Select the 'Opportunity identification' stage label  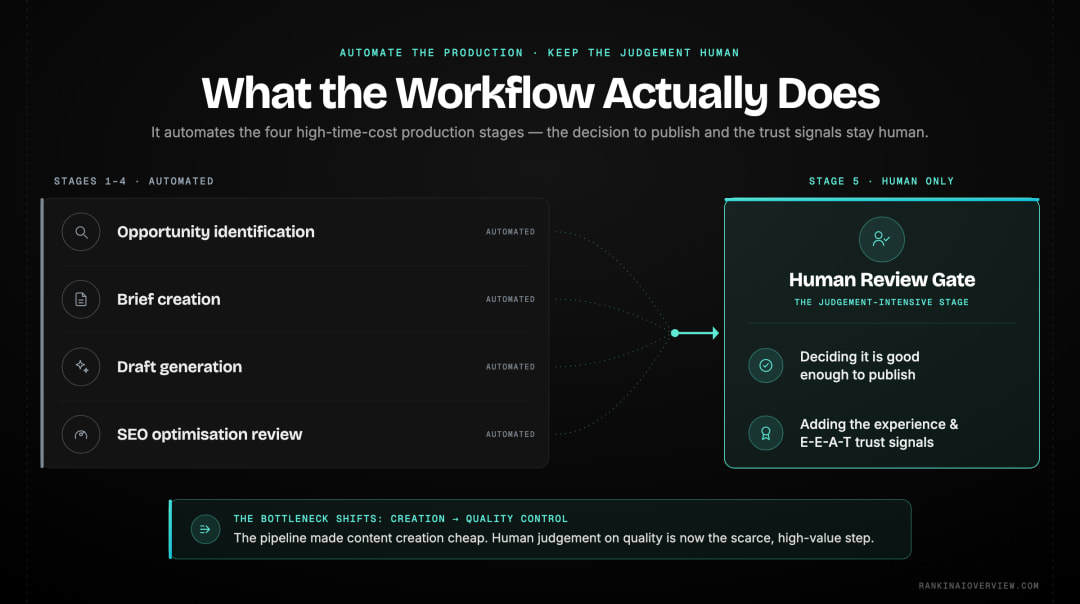point(216,232)
